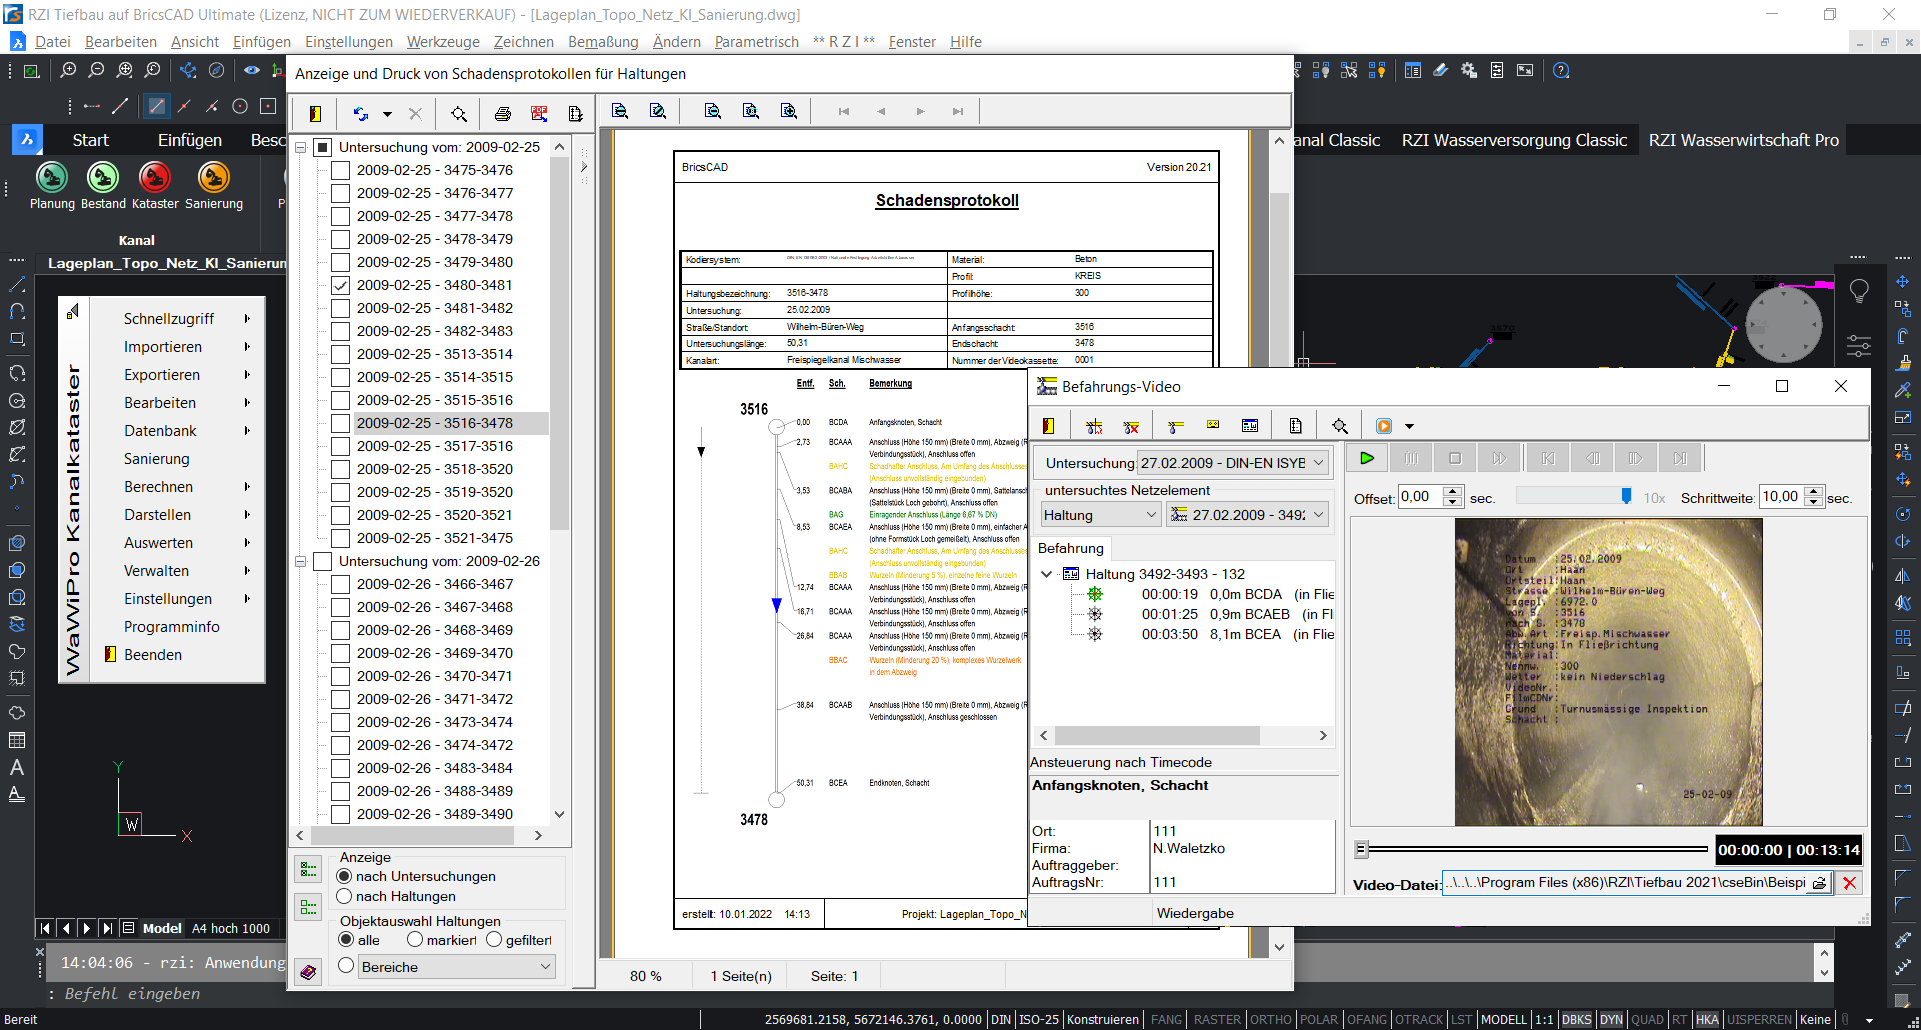Collapse the Untersuchung vom: 2009-02-26 tree node
The height and width of the screenshot is (1030, 1921).
pos(300,561)
